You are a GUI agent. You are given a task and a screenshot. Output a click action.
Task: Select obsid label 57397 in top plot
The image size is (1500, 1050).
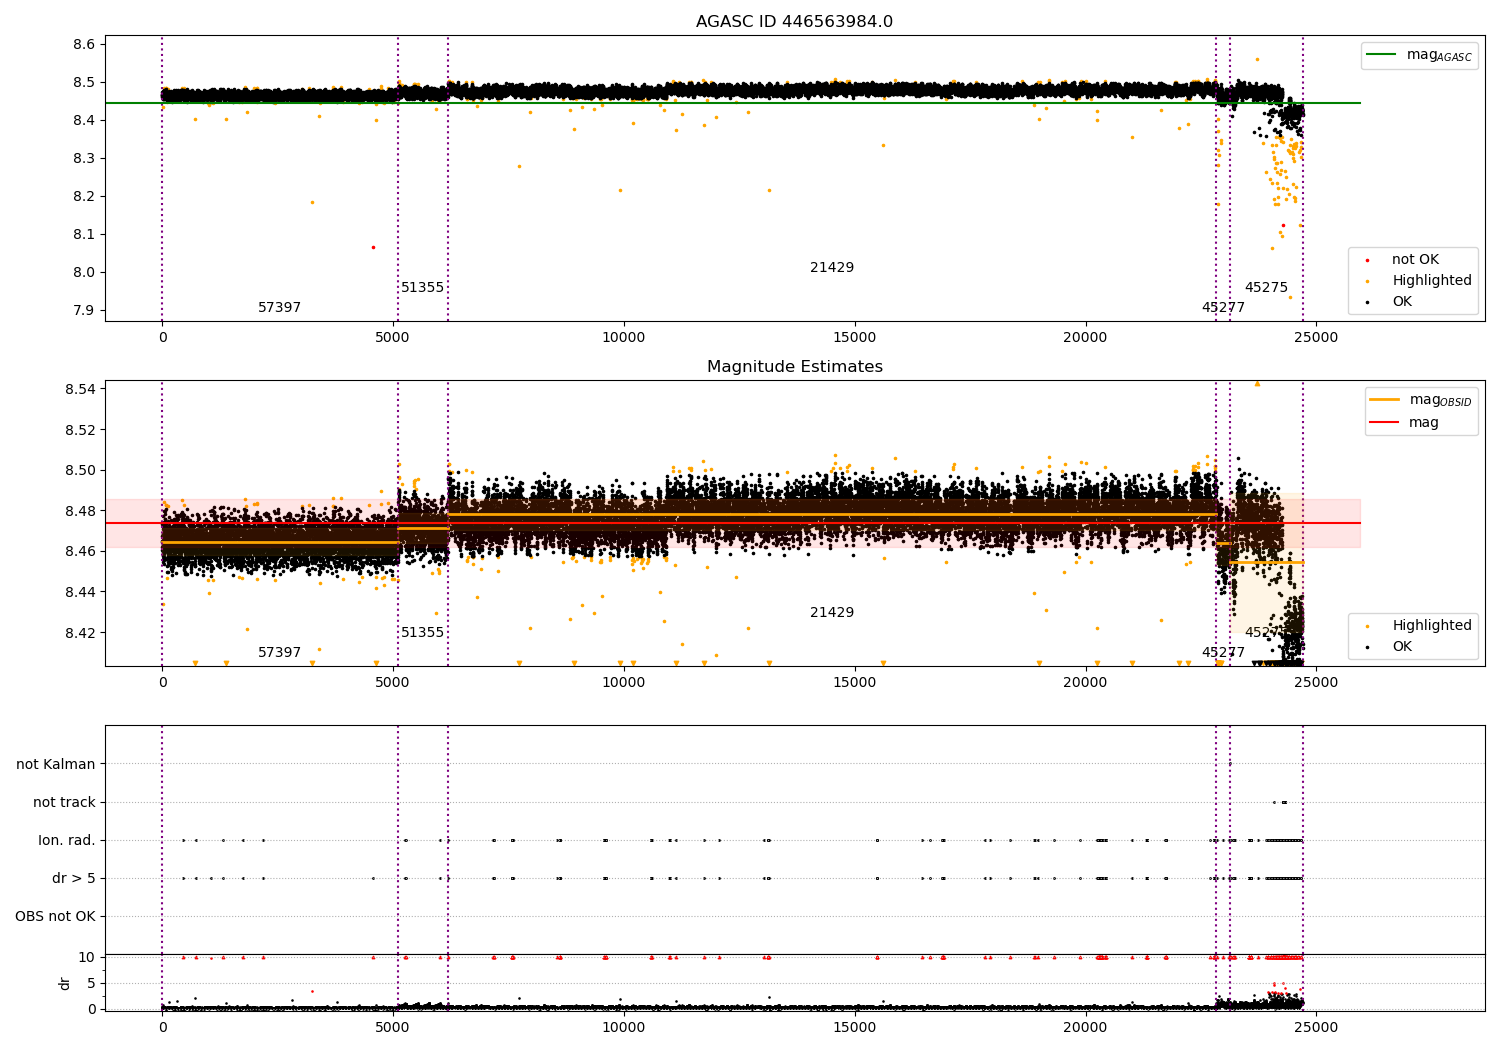(x=279, y=308)
